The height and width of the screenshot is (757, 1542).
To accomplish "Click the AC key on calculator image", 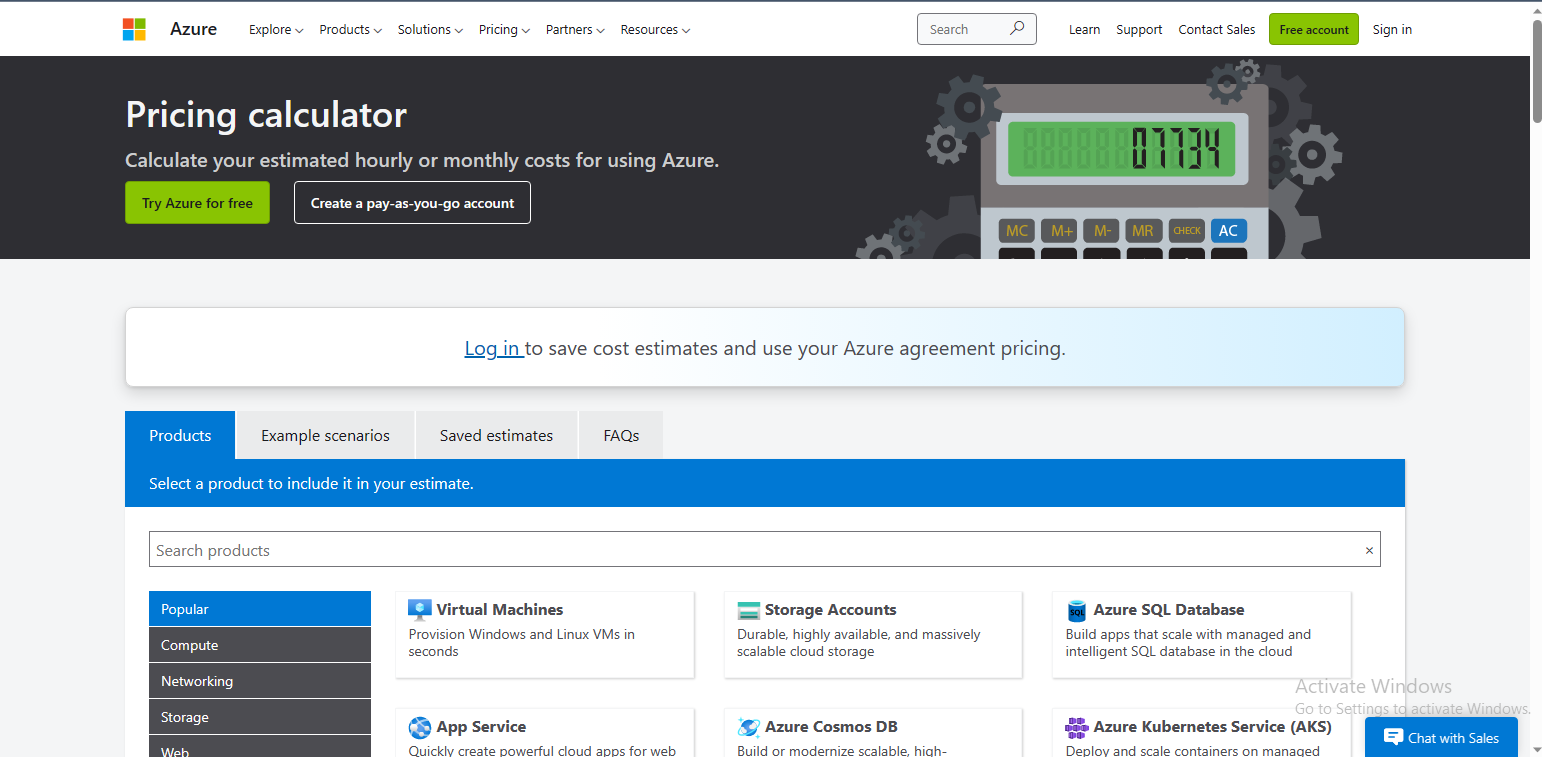I will click(x=1228, y=231).
